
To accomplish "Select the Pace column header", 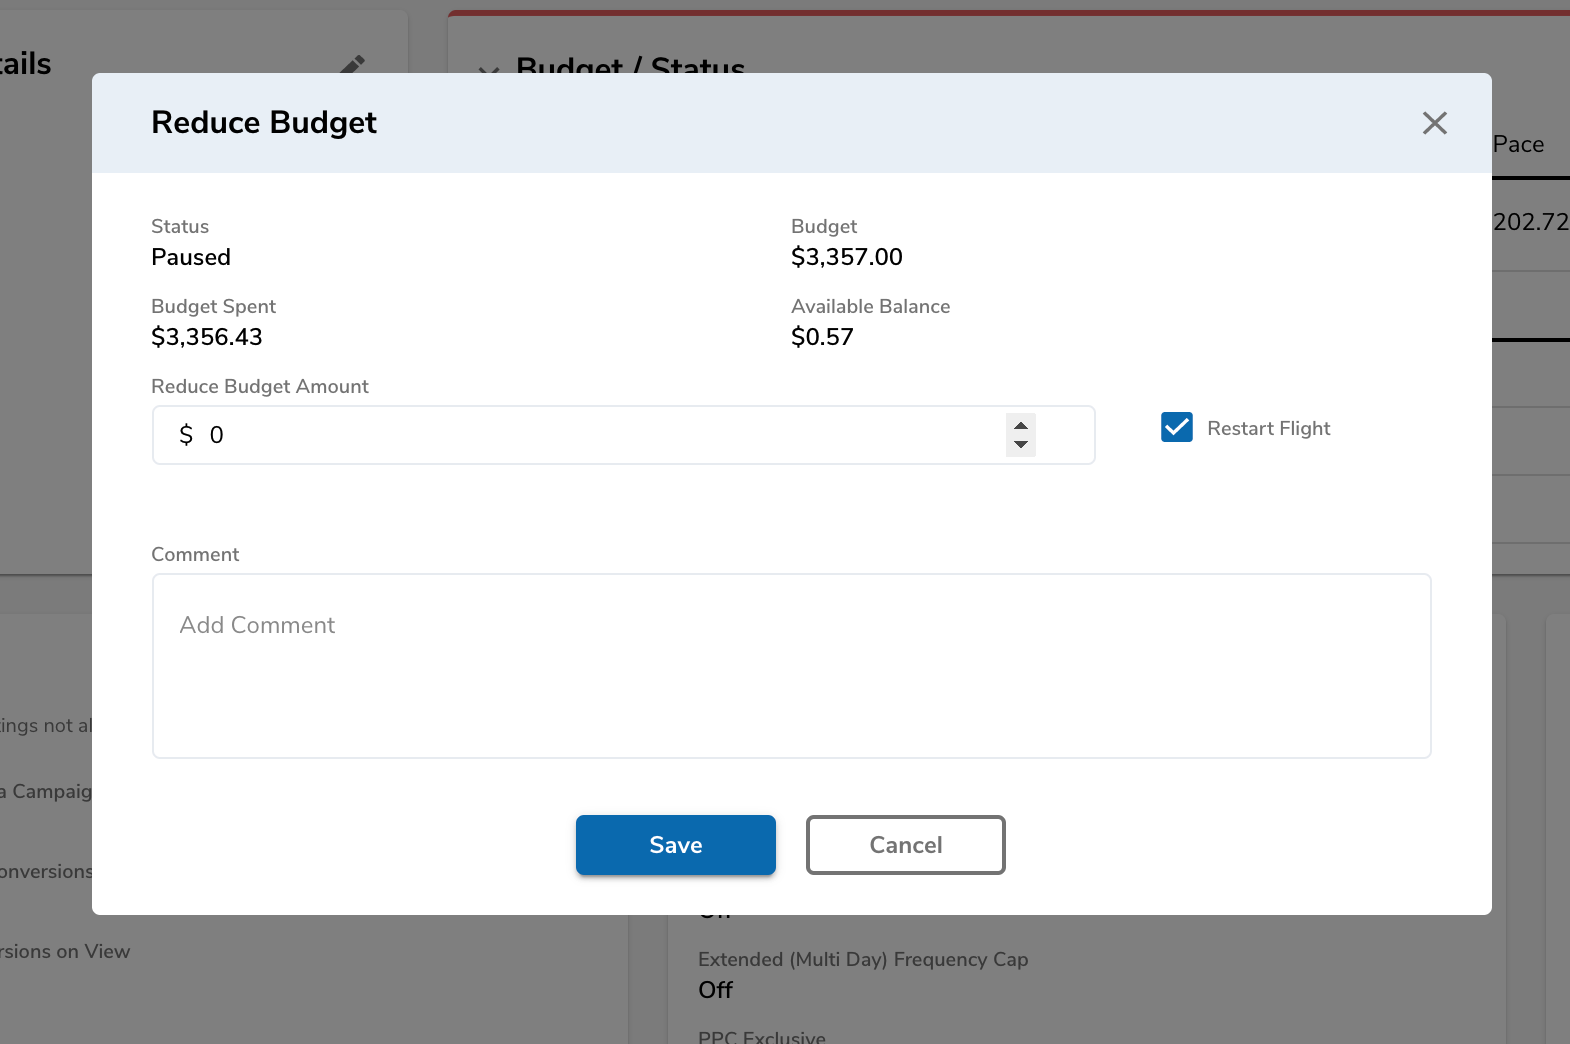I will pos(1518,145).
